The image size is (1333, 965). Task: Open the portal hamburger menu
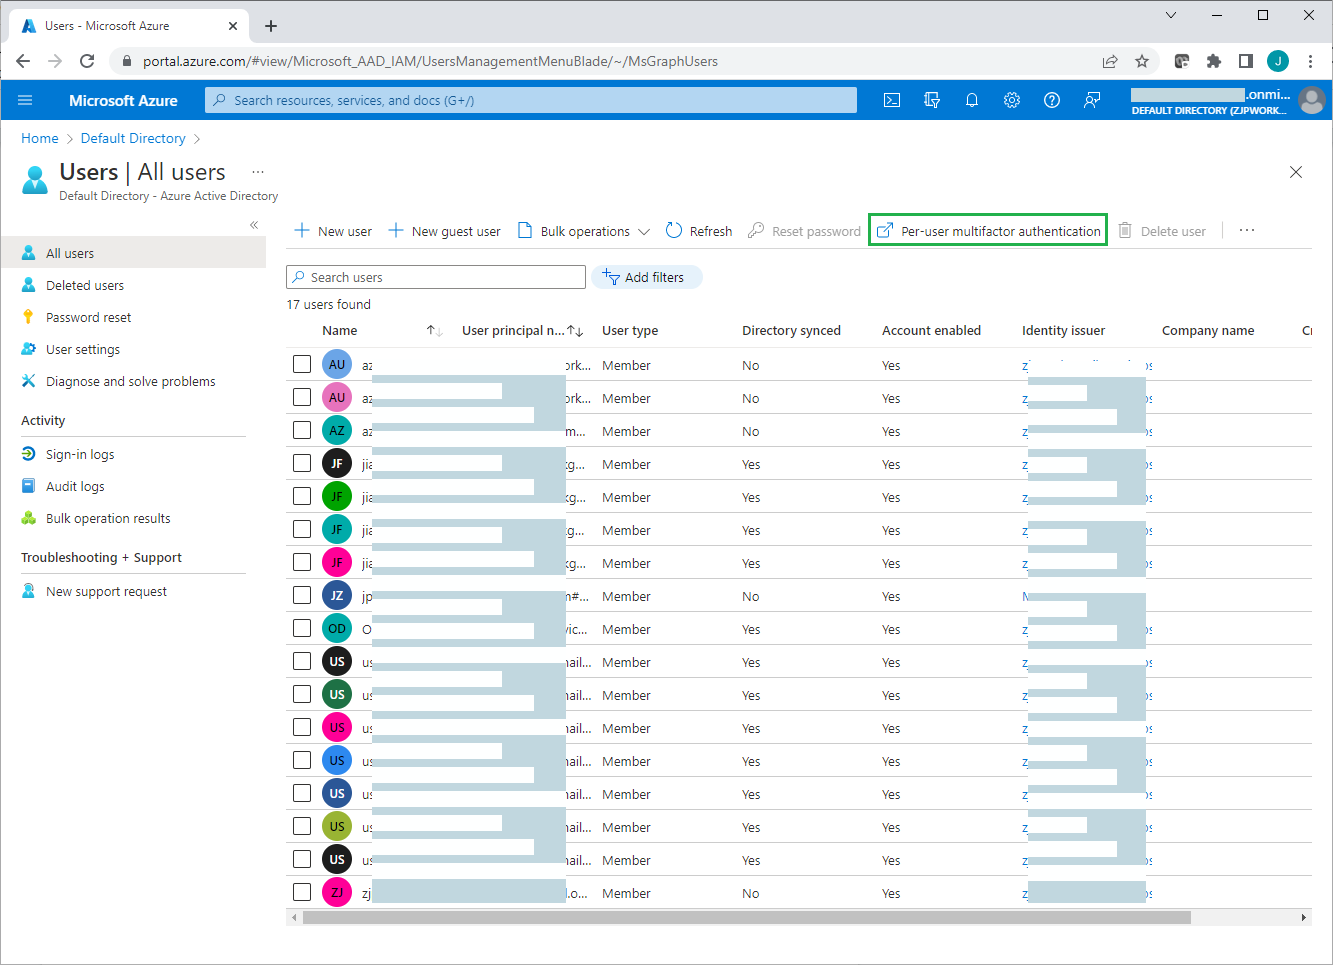(x=26, y=100)
